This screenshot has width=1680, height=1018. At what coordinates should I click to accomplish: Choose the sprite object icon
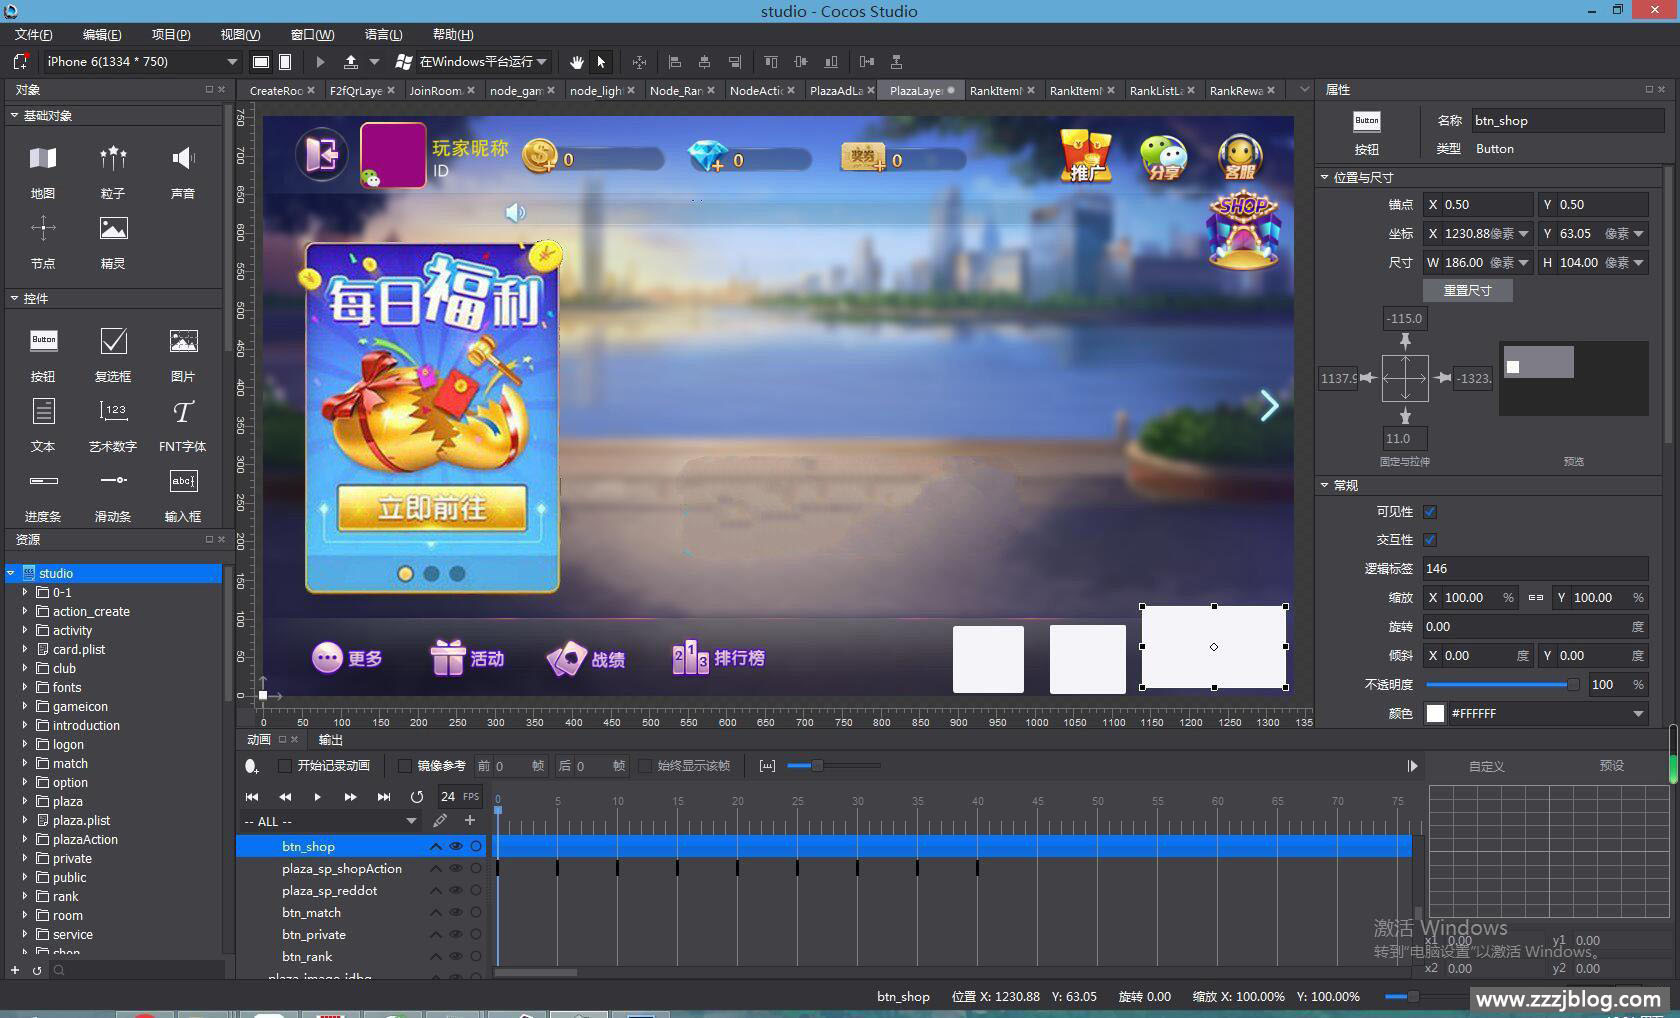tap(113, 229)
